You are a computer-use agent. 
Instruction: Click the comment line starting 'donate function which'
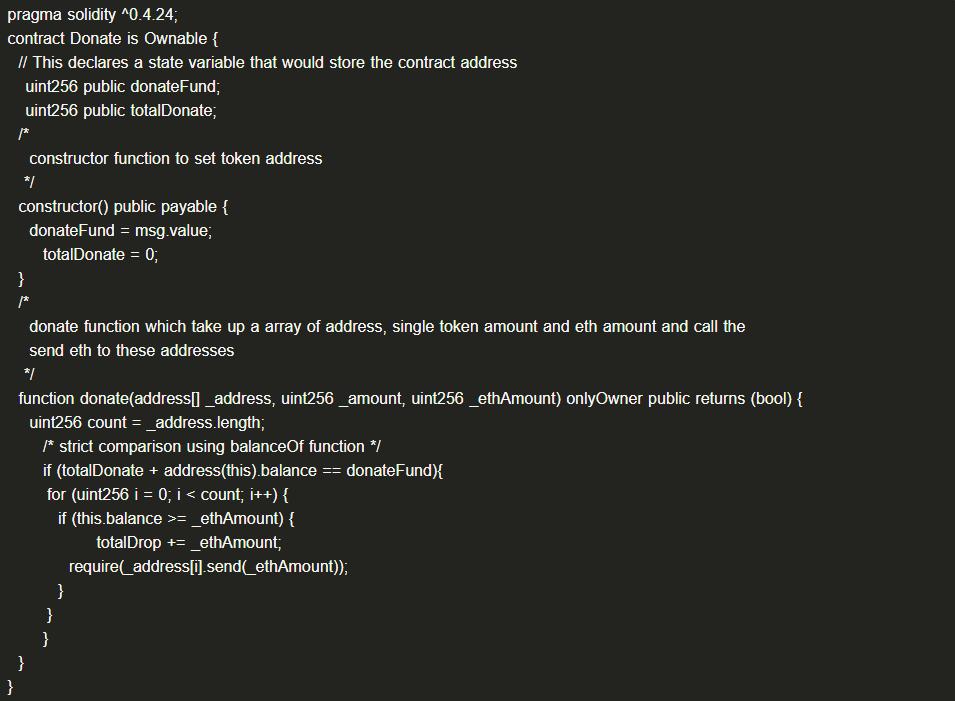(387, 327)
